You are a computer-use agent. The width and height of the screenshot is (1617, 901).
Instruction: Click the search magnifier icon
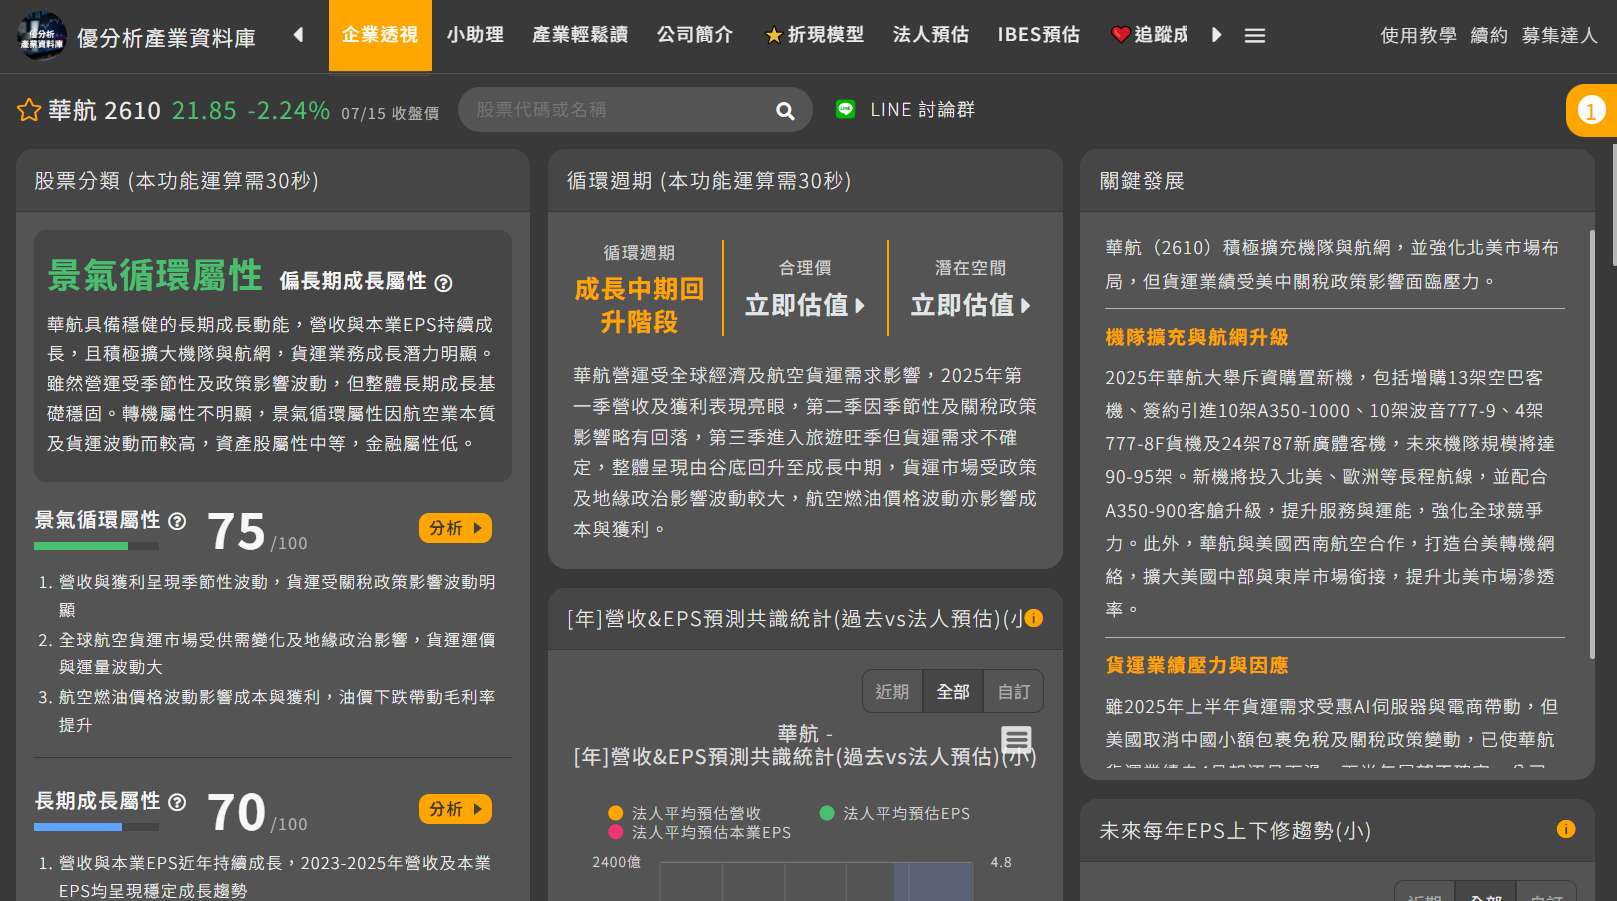(x=785, y=110)
